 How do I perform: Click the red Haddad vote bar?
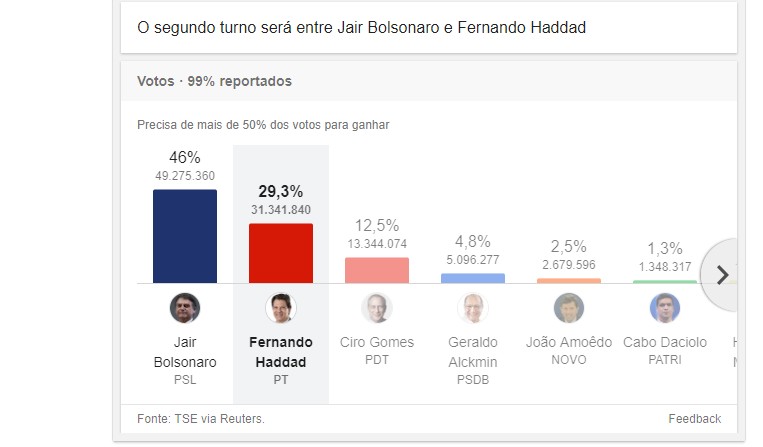pyautogui.click(x=281, y=253)
